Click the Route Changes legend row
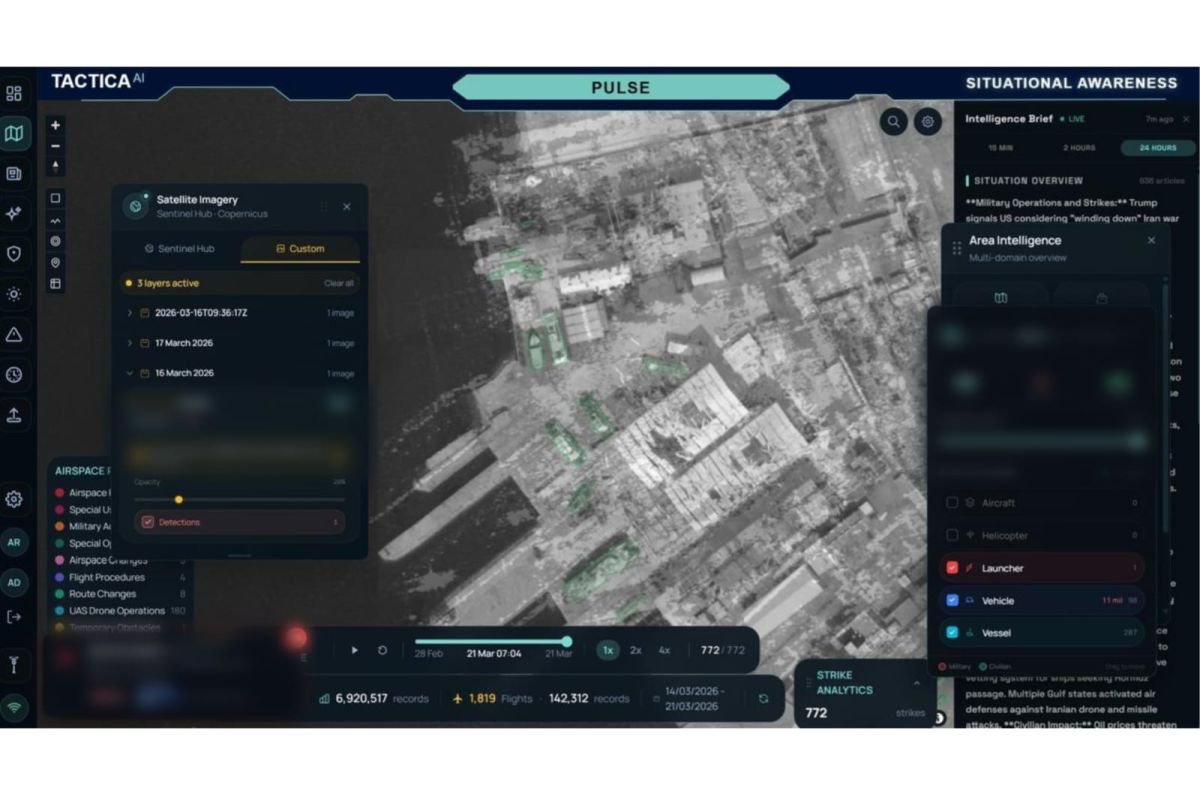Screen dimensions: 1200x800 tap(120, 594)
